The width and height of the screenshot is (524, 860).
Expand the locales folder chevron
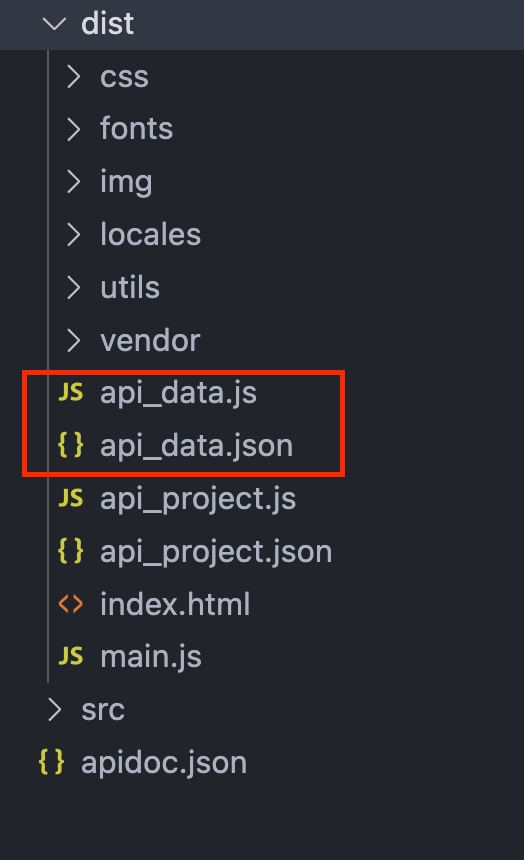[74, 234]
